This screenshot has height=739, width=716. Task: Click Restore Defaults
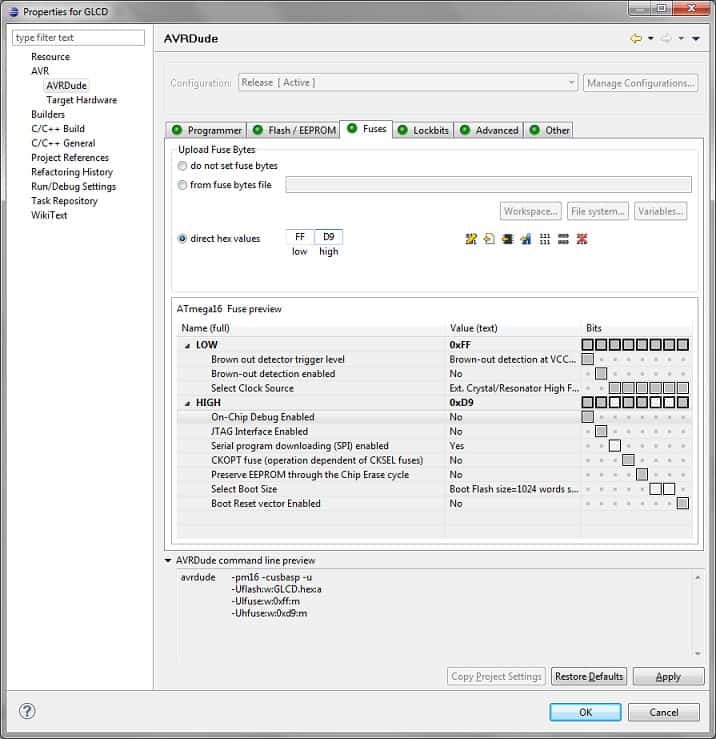(x=589, y=676)
